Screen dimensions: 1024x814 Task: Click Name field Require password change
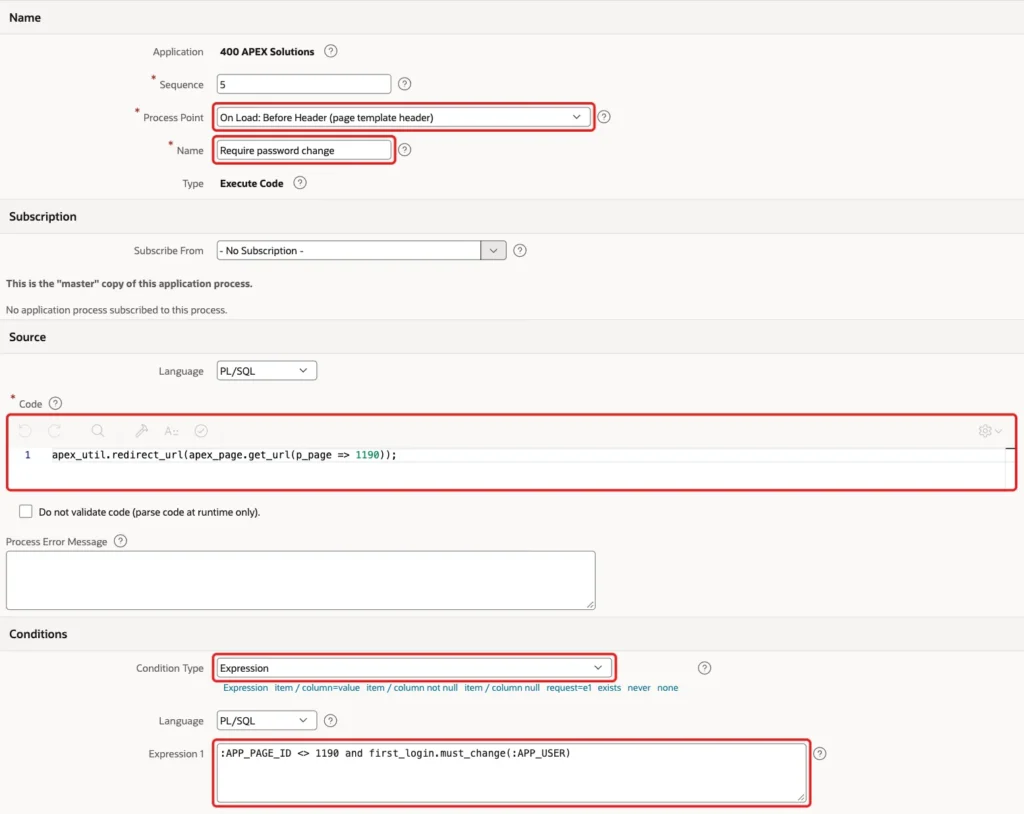click(x=304, y=150)
